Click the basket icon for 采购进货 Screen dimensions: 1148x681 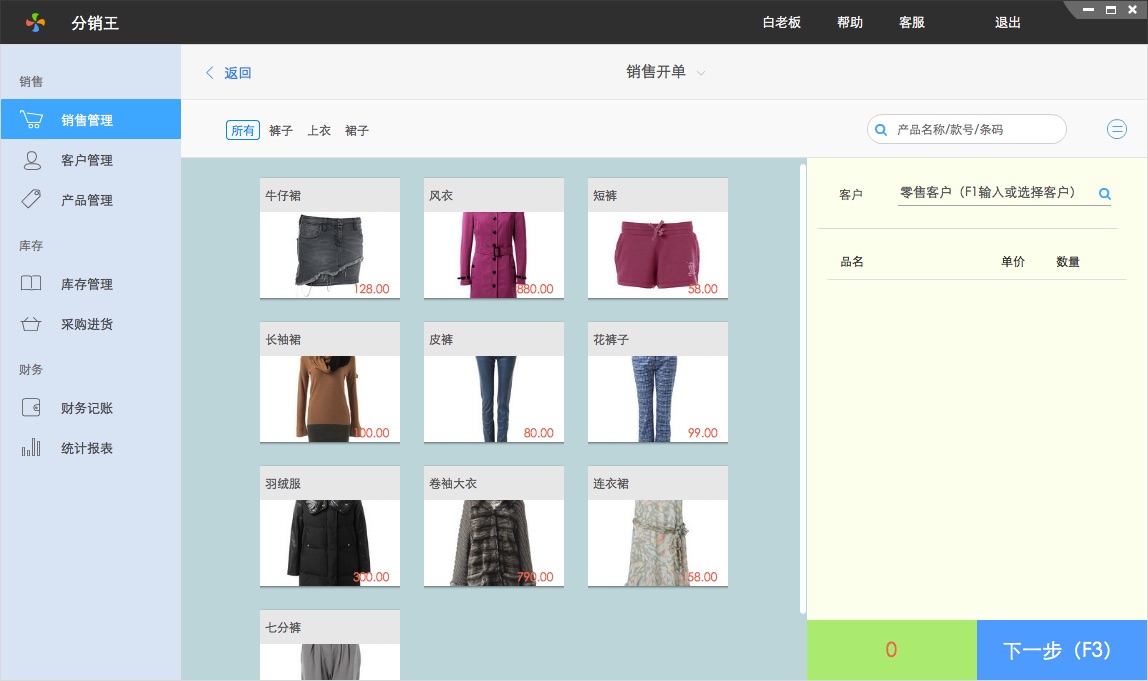[31, 324]
